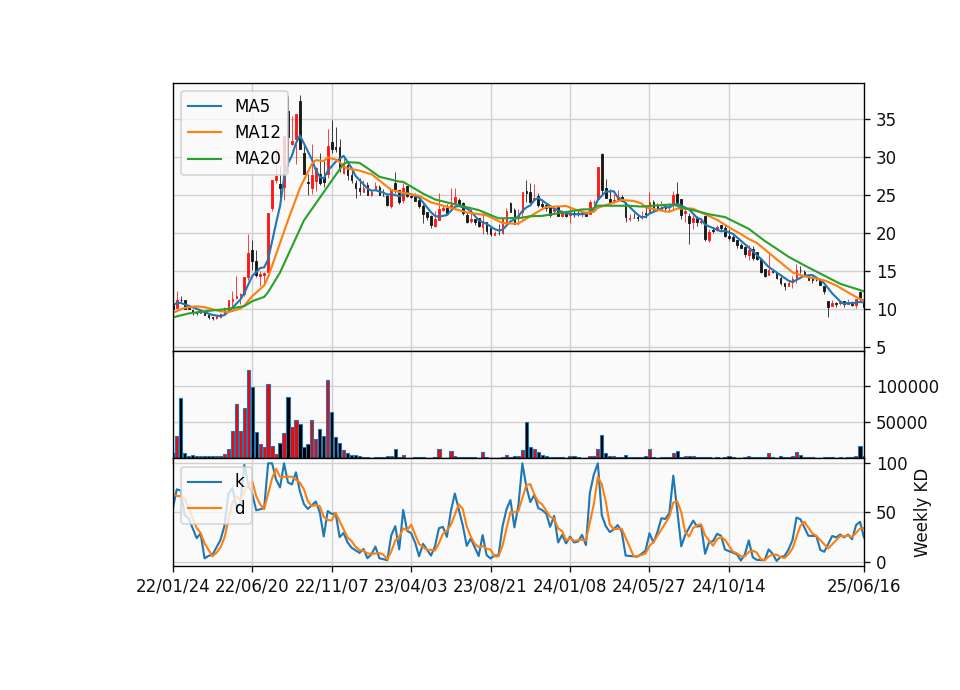This screenshot has height=690, width=960.
Task: Click the volume axis value 50000
Action: (x=903, y=423)
